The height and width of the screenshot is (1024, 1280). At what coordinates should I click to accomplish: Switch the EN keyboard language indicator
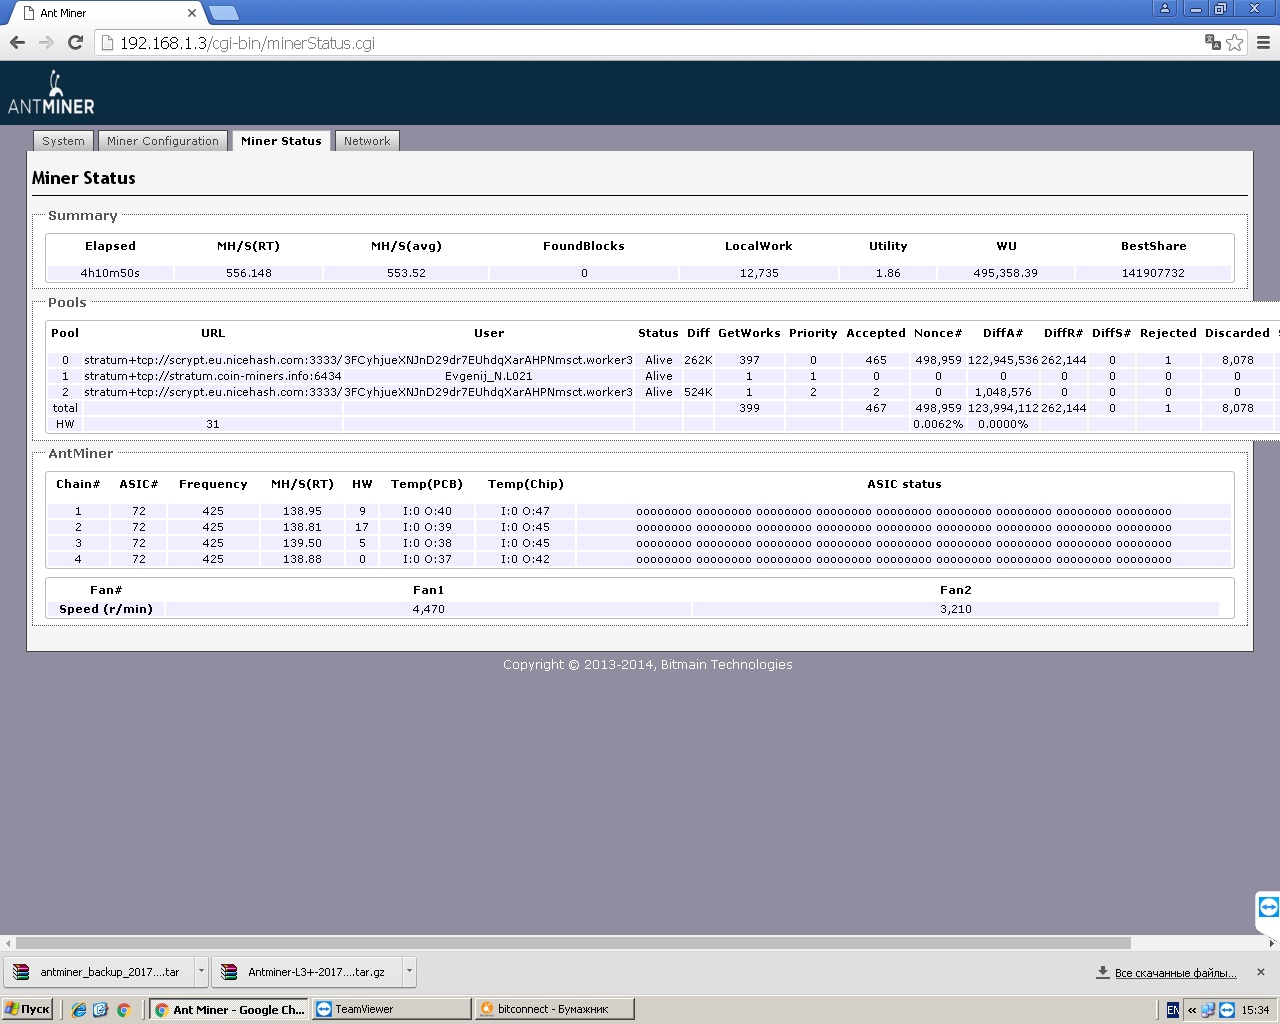(1173, 1010)
